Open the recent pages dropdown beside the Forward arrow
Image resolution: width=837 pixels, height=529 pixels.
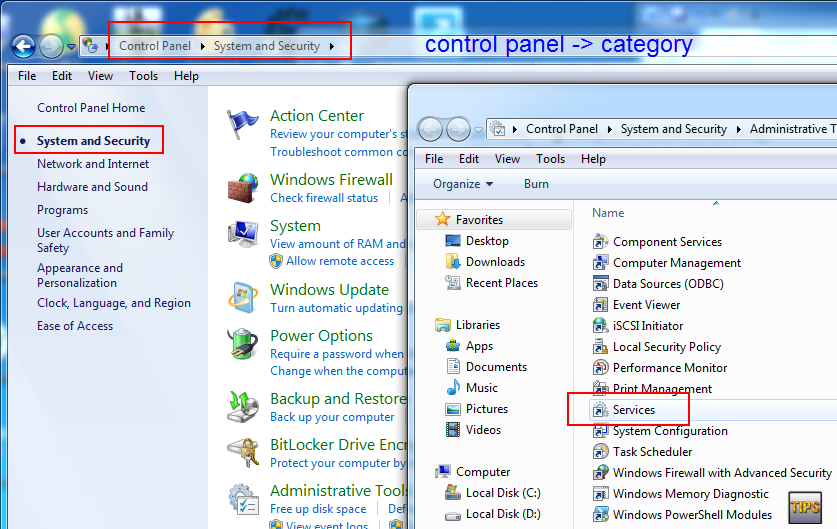point(72,47)
